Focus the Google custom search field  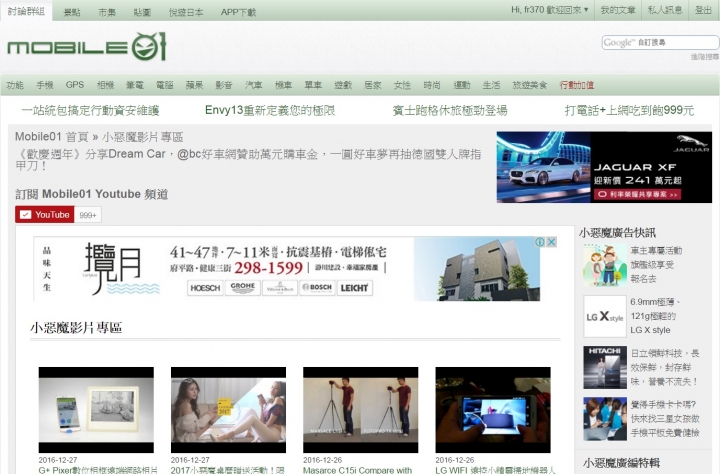(x=660, y=42)
